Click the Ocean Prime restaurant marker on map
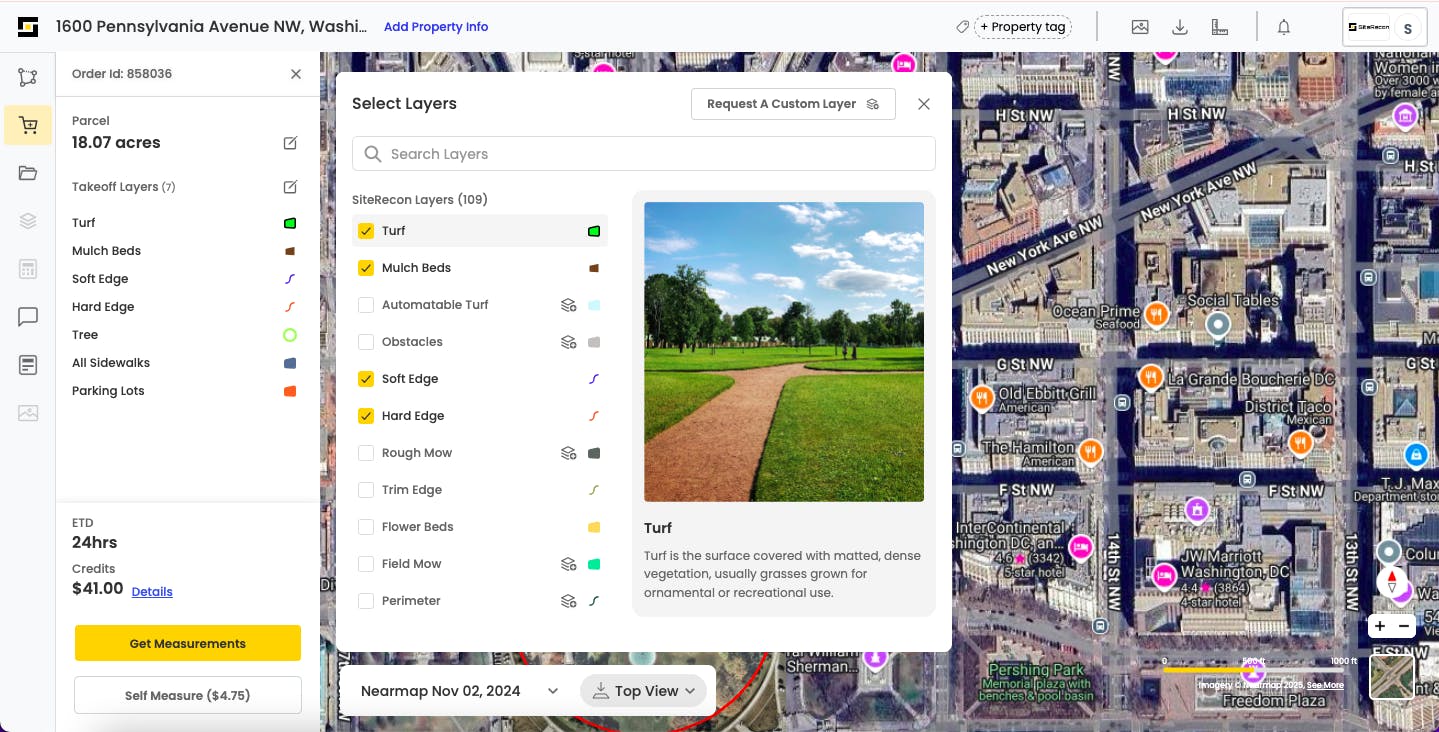 (x=1156, y=314)
